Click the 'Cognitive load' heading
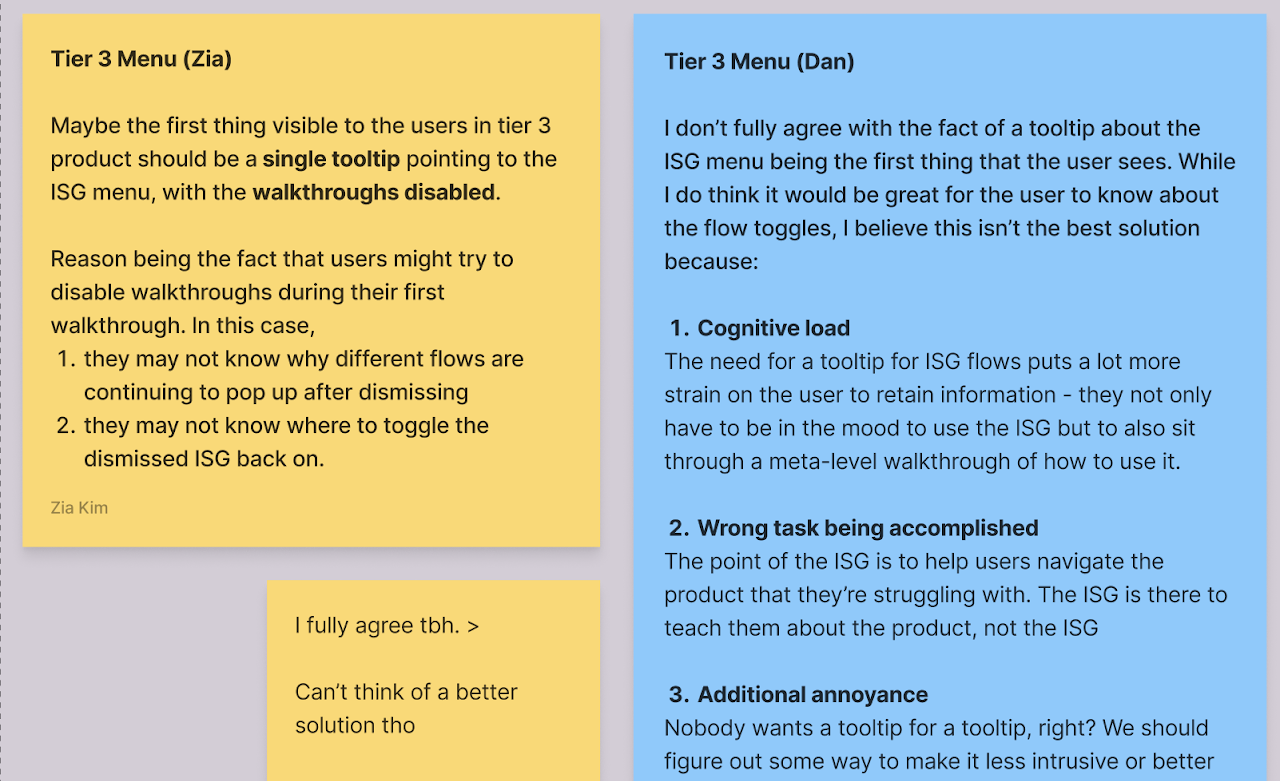1280x781 pixels. [774, 328]
